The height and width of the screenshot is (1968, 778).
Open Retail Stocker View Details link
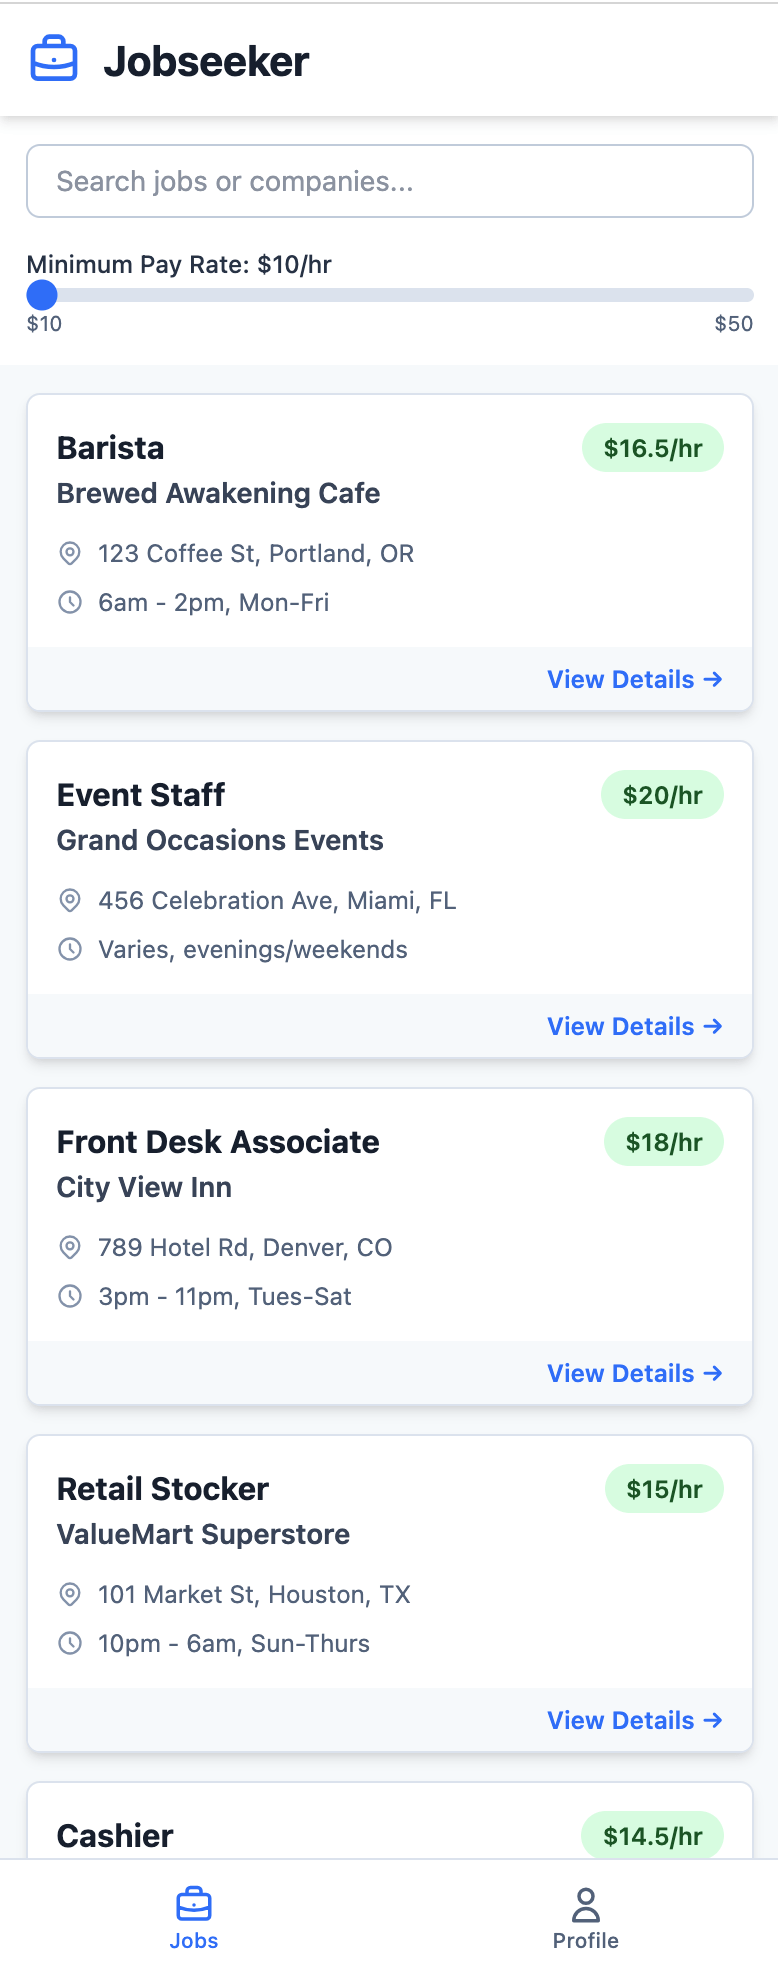click(635, 1720)
